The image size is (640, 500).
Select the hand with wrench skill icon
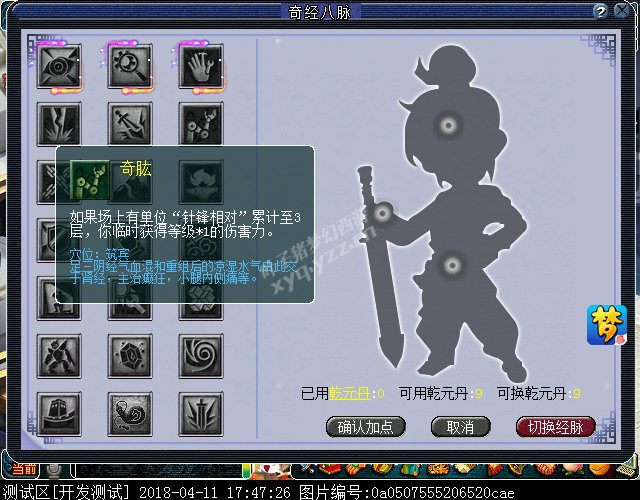[x=201, y=67]
